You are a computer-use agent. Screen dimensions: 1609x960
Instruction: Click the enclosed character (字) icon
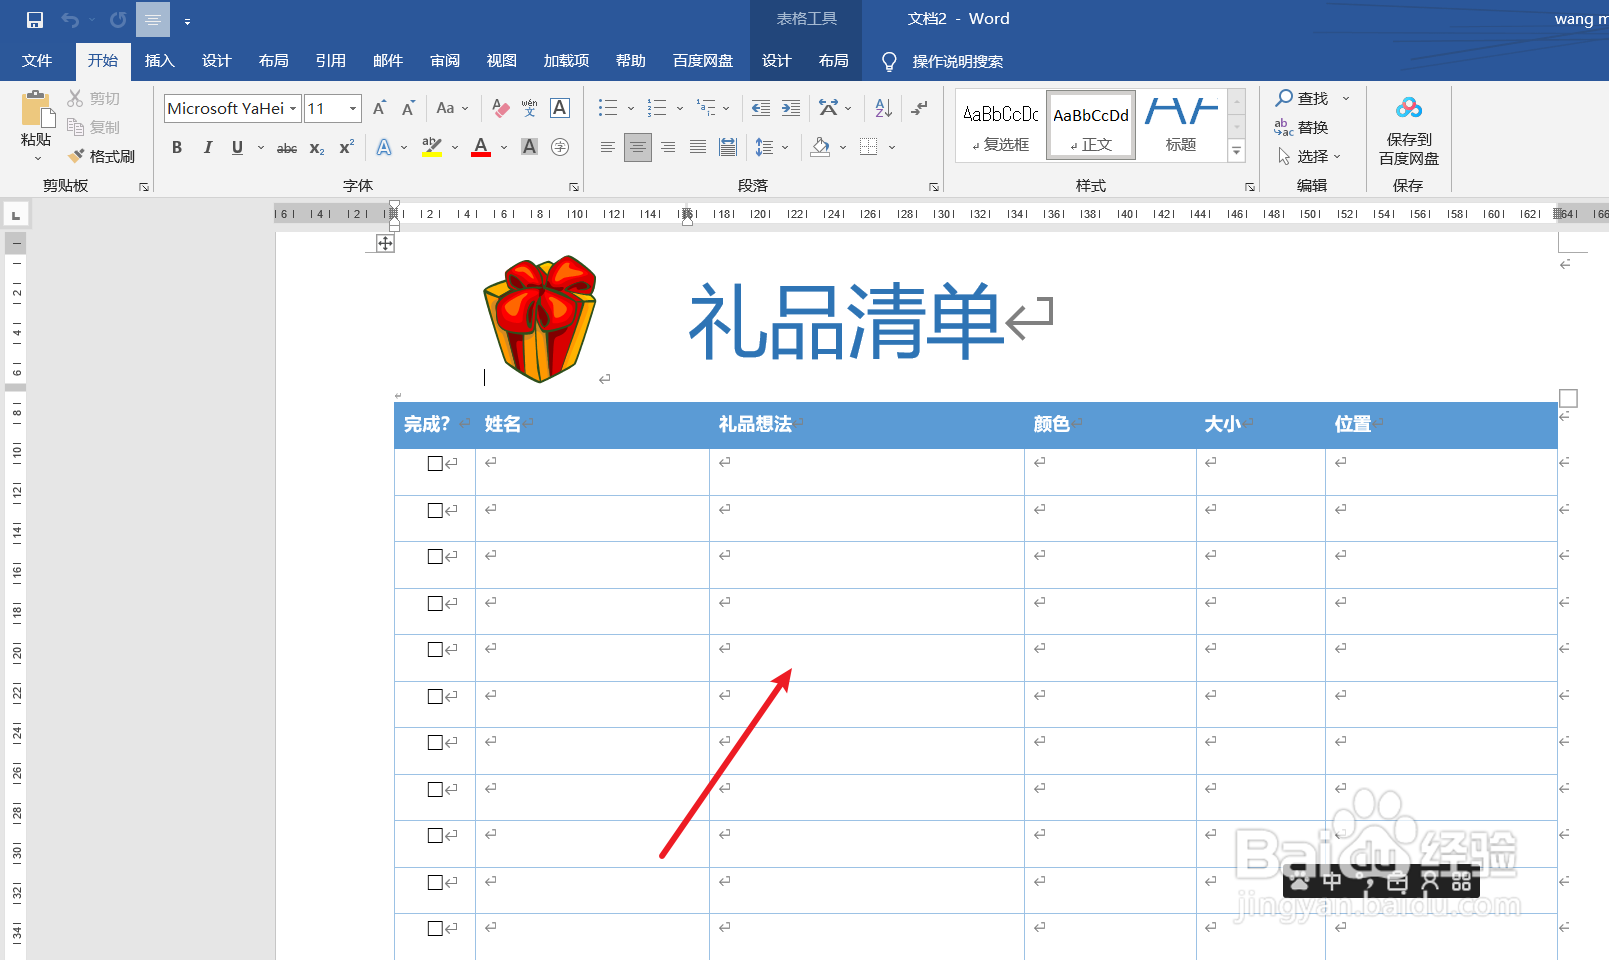[560, 148]
